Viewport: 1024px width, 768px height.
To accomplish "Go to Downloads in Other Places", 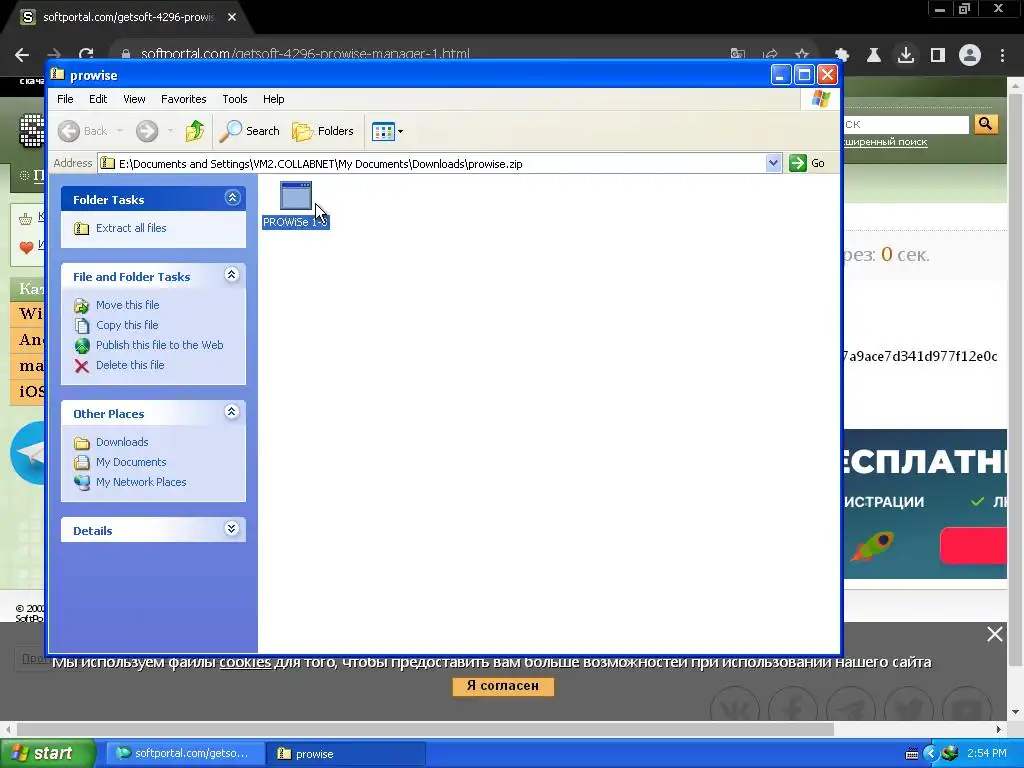I will (122, 442).
